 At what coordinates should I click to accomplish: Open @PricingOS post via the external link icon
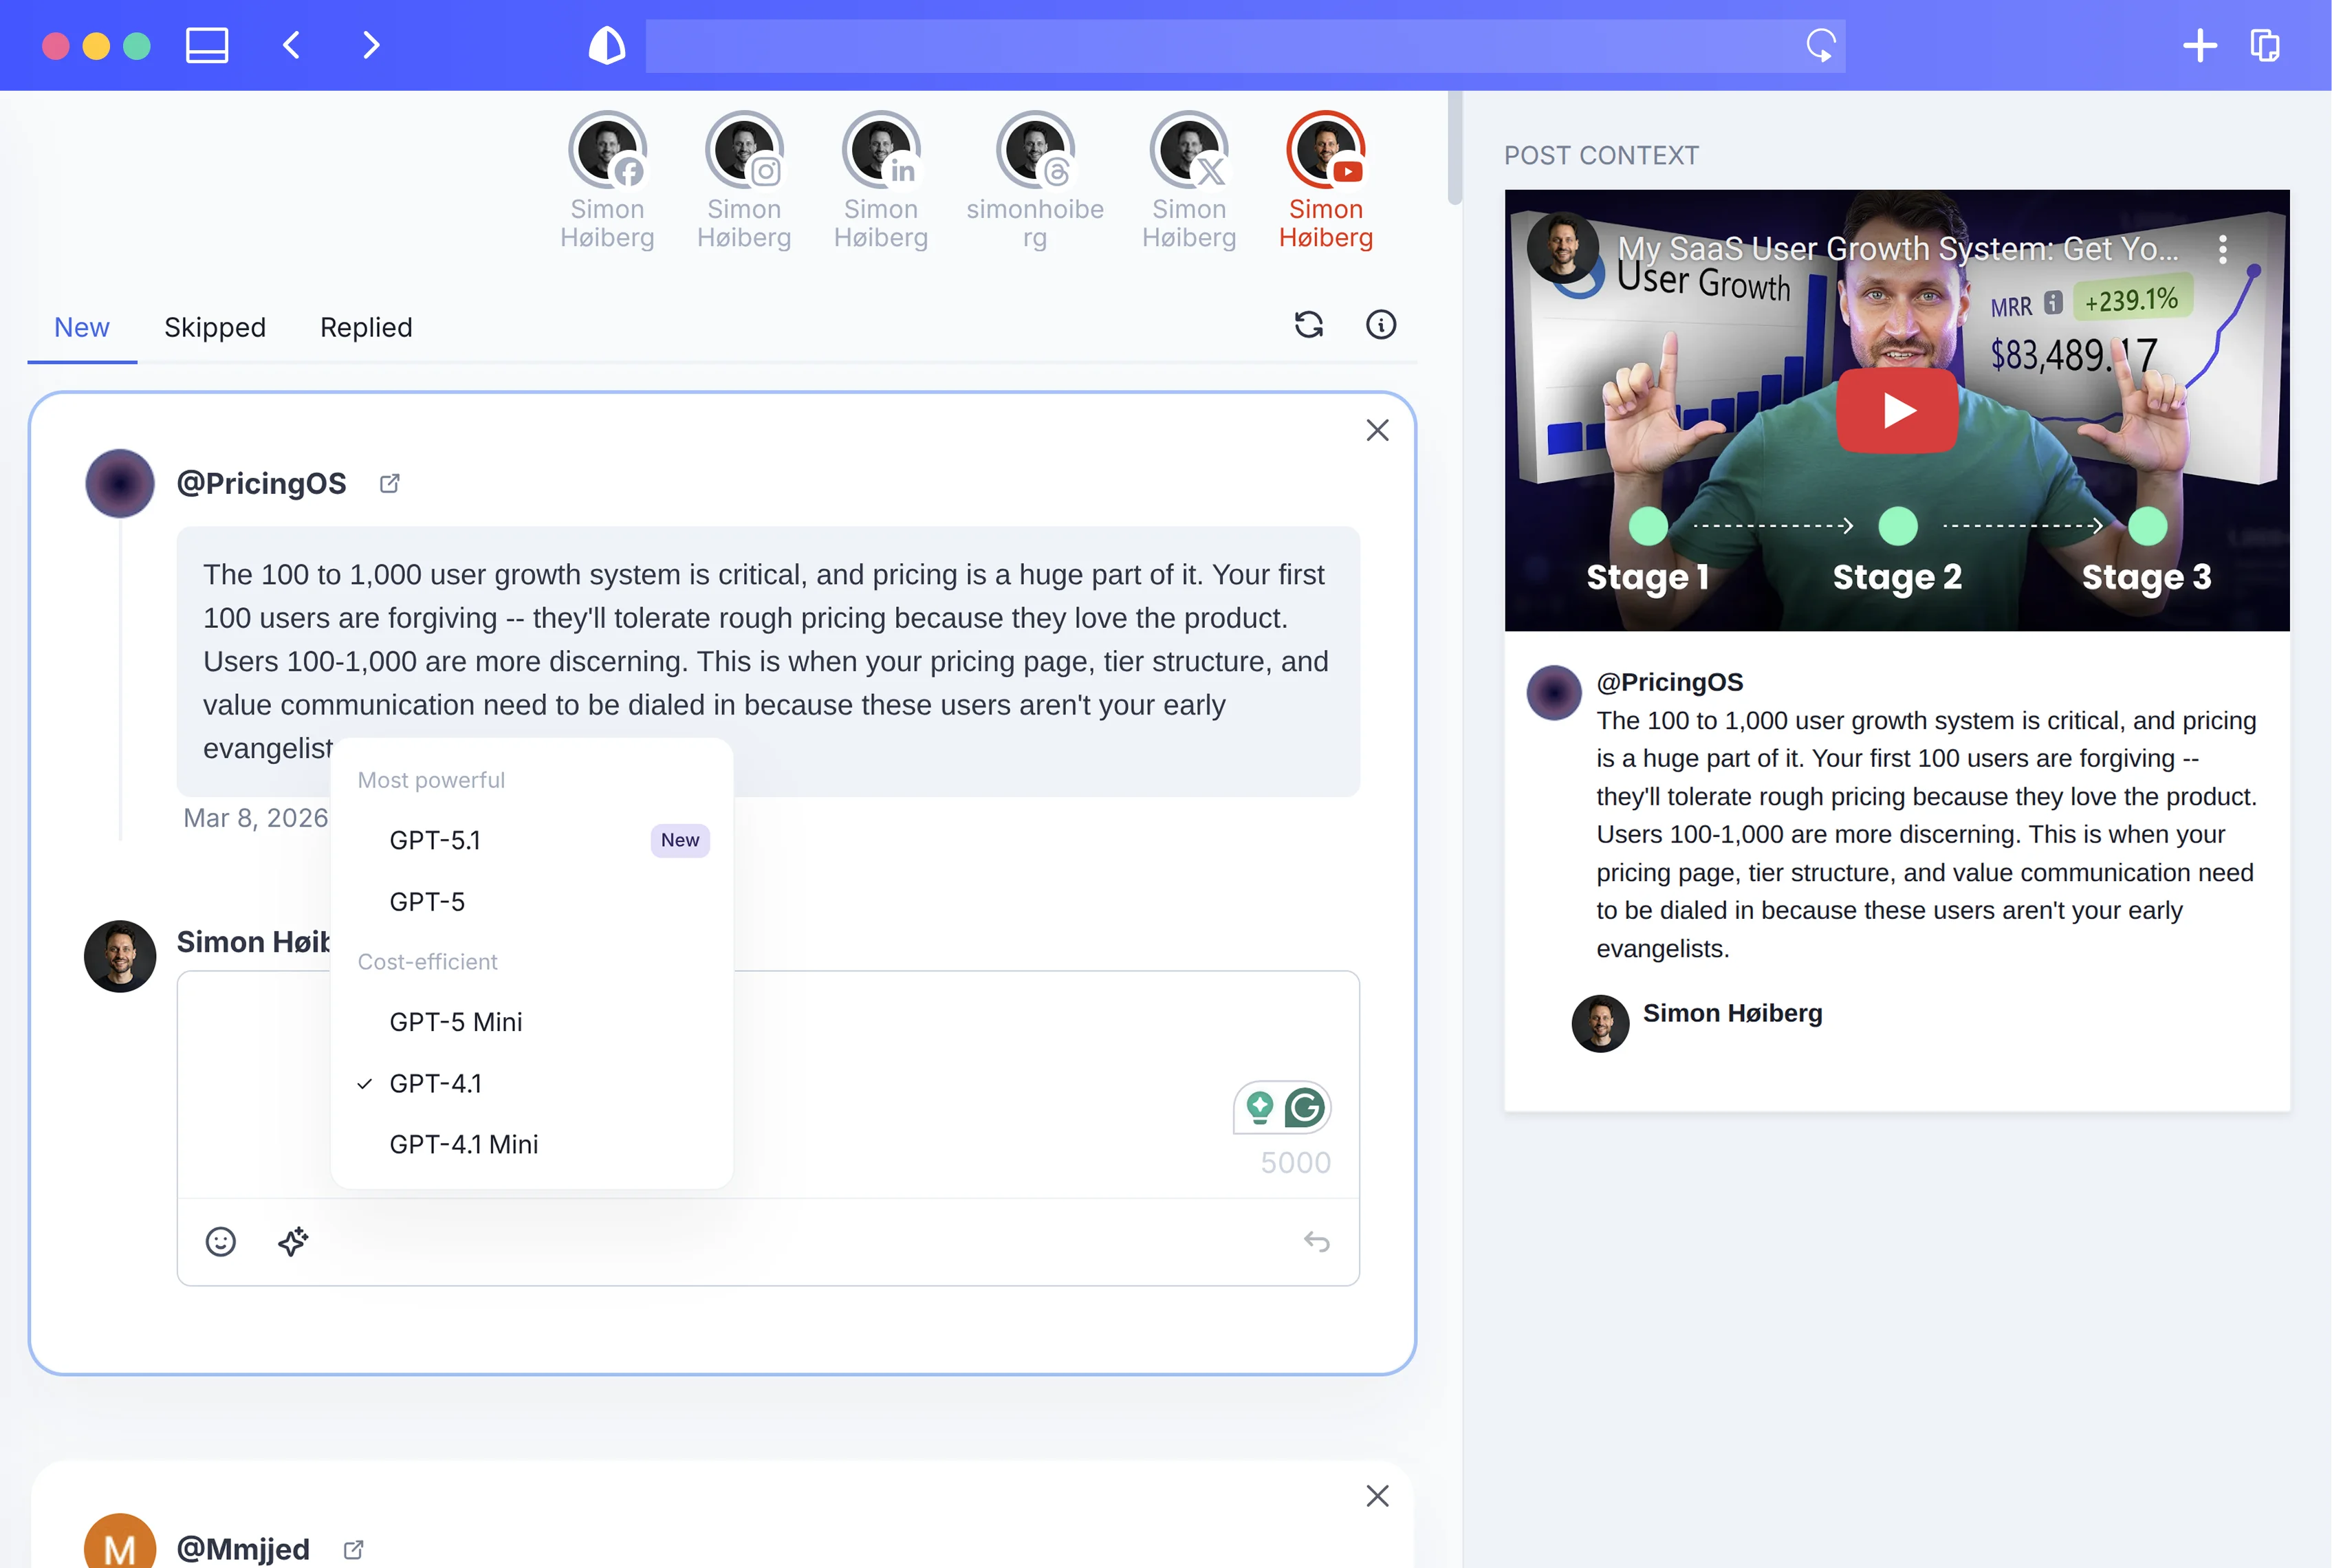click(389, 483)
